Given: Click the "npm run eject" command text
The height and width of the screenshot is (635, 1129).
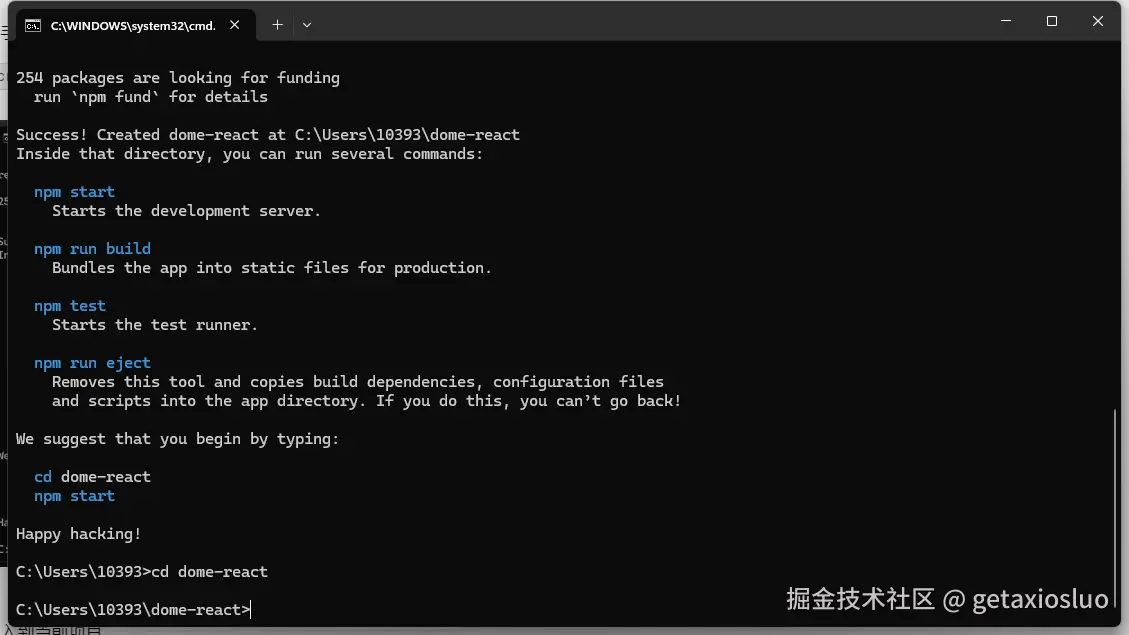Looking at the screenshot, I should (92, 363).
